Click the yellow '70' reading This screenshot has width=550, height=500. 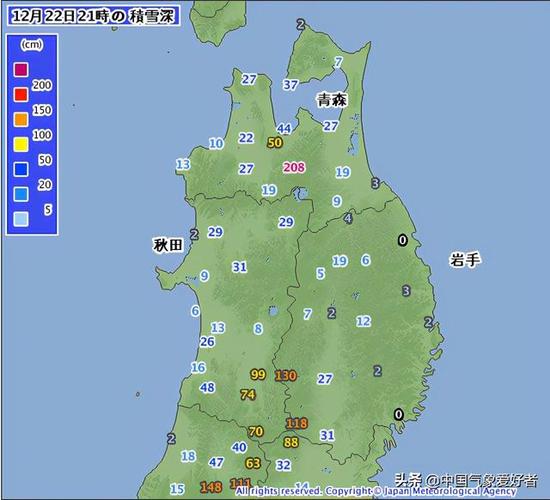point(256,431)
